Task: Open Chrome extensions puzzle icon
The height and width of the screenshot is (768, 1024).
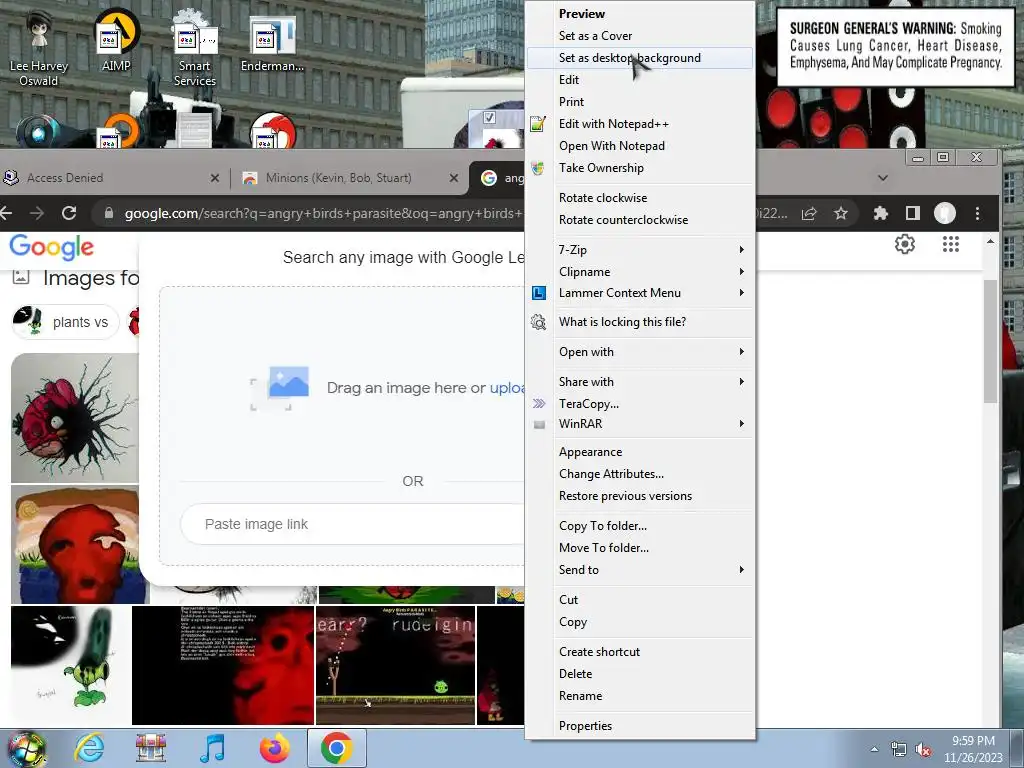Action: [x=880, y=213]
